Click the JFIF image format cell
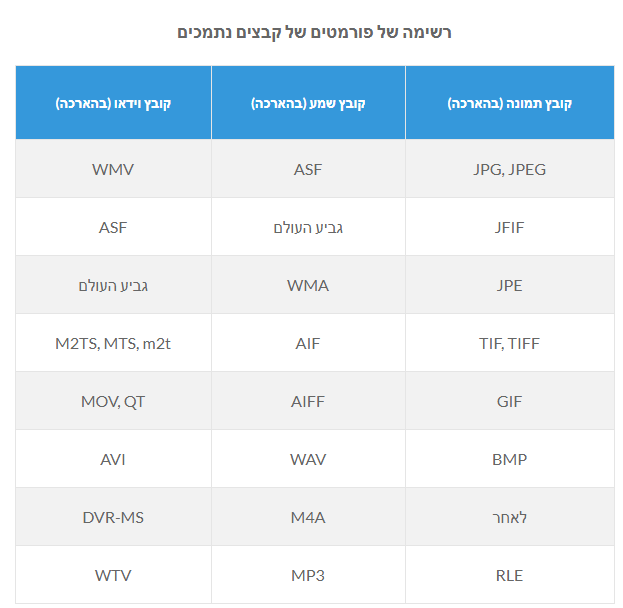The height and width of the screenshot is (608, 623). (509, 227)
